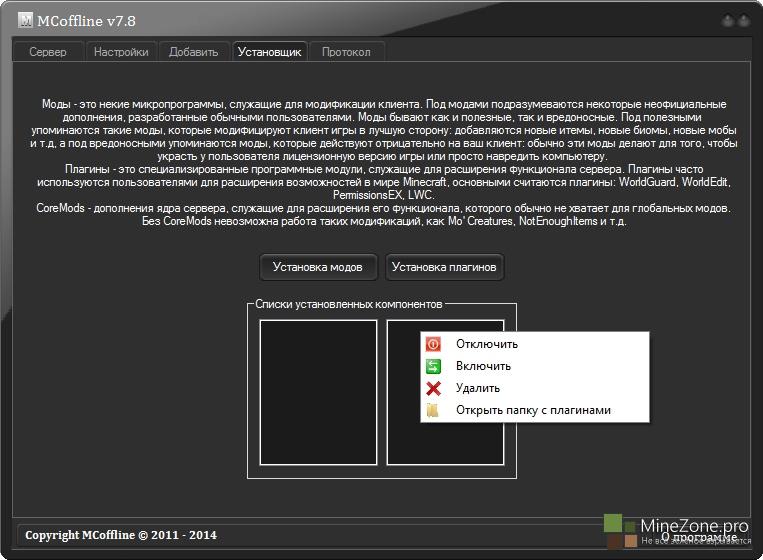Click the MineZone.pro pixel-block logo
Image resolution: width=763 pixels, height=560 pixels.
point(619,531)
